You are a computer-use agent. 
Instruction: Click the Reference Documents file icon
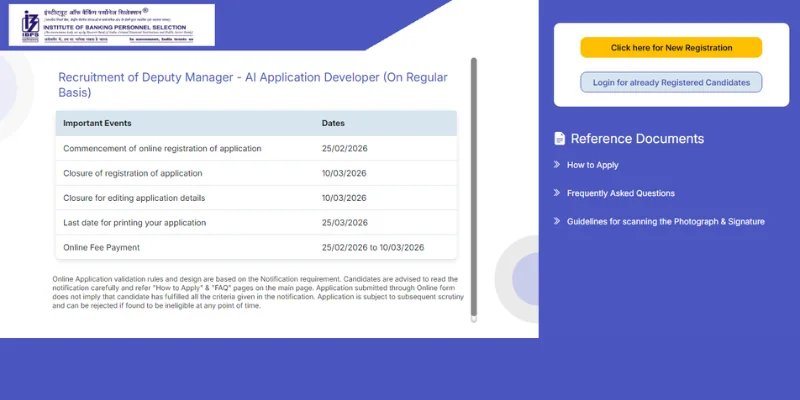[x=560, y=139]
